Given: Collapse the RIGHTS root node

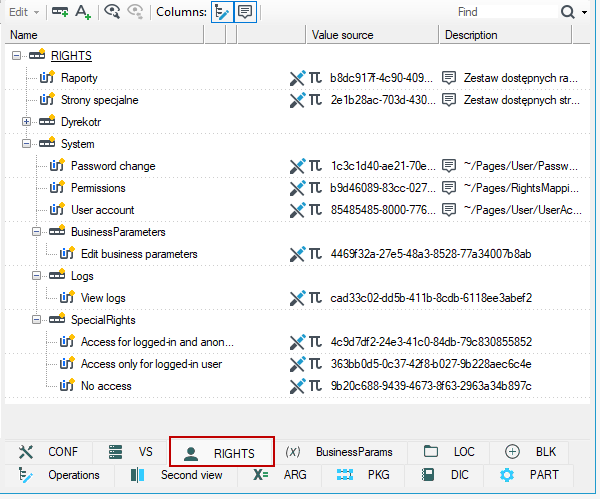Looking at the screenshot, I should tap(16, 56).
